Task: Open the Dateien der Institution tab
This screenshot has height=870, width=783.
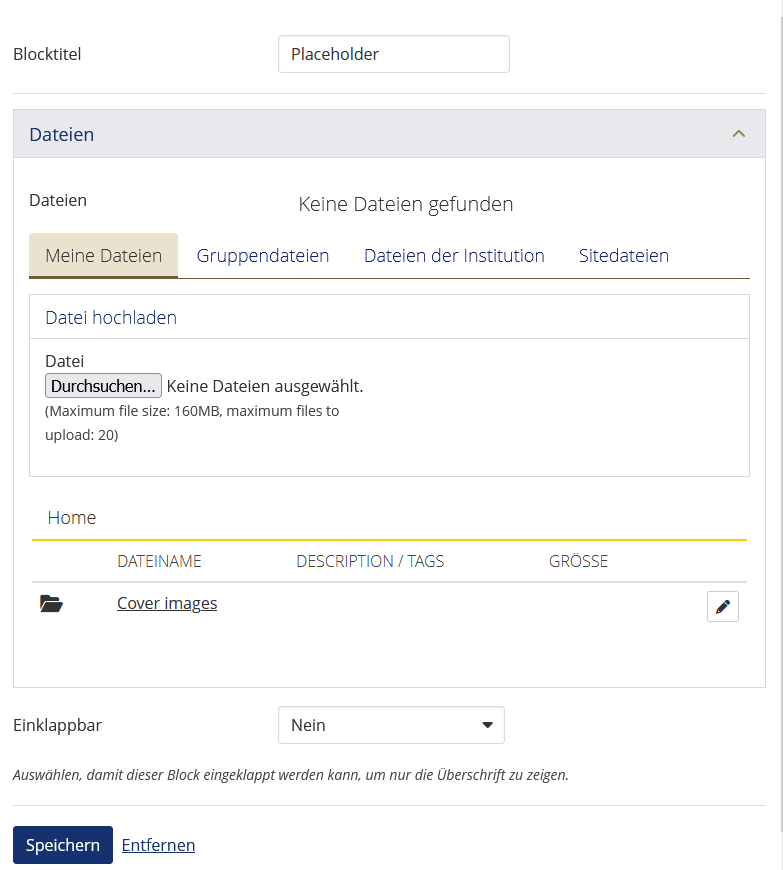Action: tap(454, 255)
